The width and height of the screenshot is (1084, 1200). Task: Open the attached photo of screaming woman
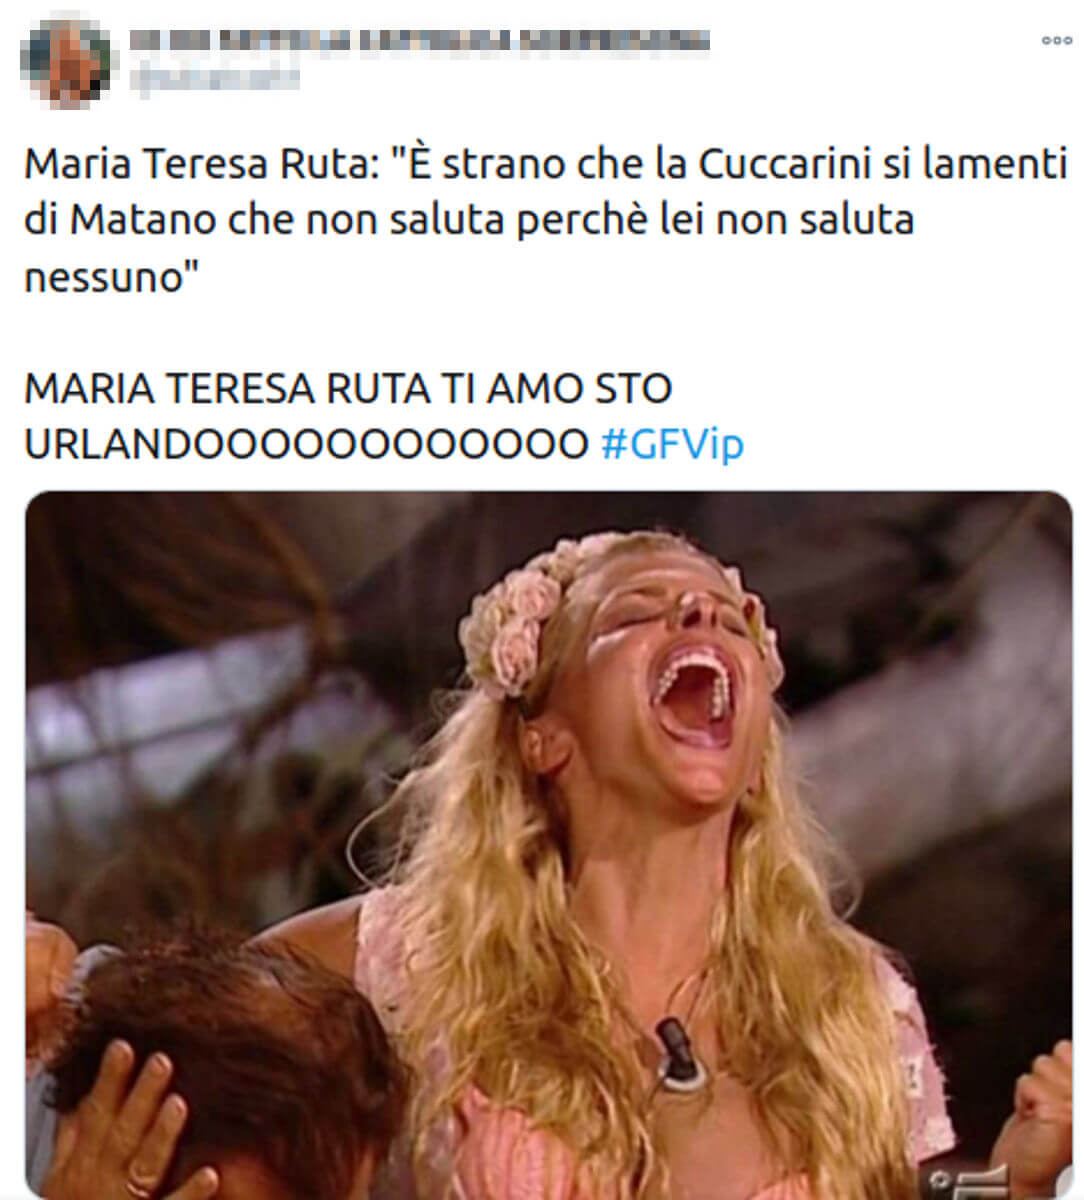pyautogui.click(x=548, y=844)
